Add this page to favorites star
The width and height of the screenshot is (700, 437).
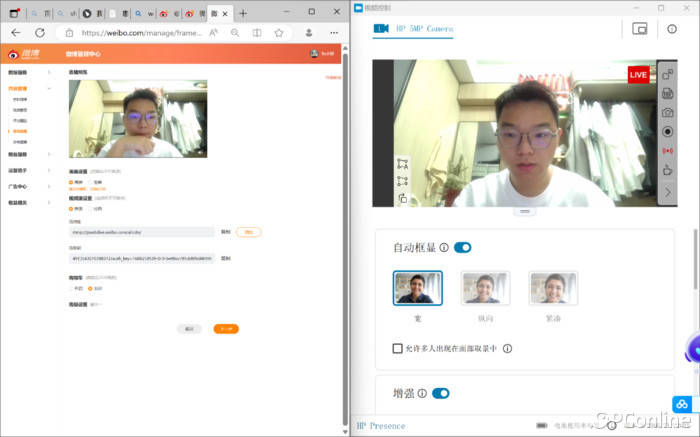pyautogui.click(x=279, y=33)
